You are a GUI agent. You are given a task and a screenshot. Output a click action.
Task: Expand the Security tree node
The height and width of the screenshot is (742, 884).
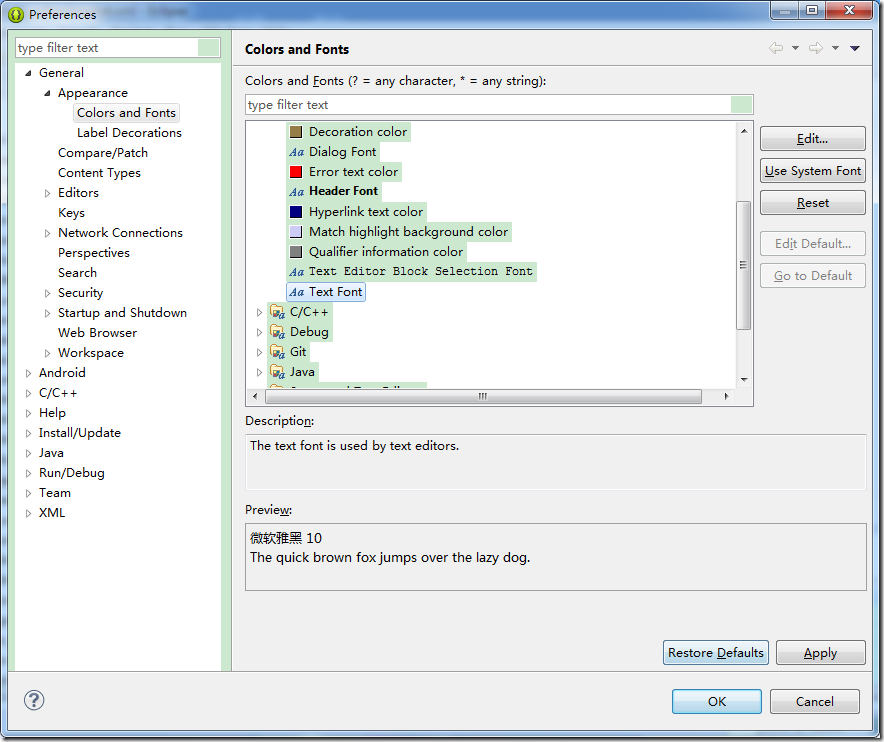47,293
